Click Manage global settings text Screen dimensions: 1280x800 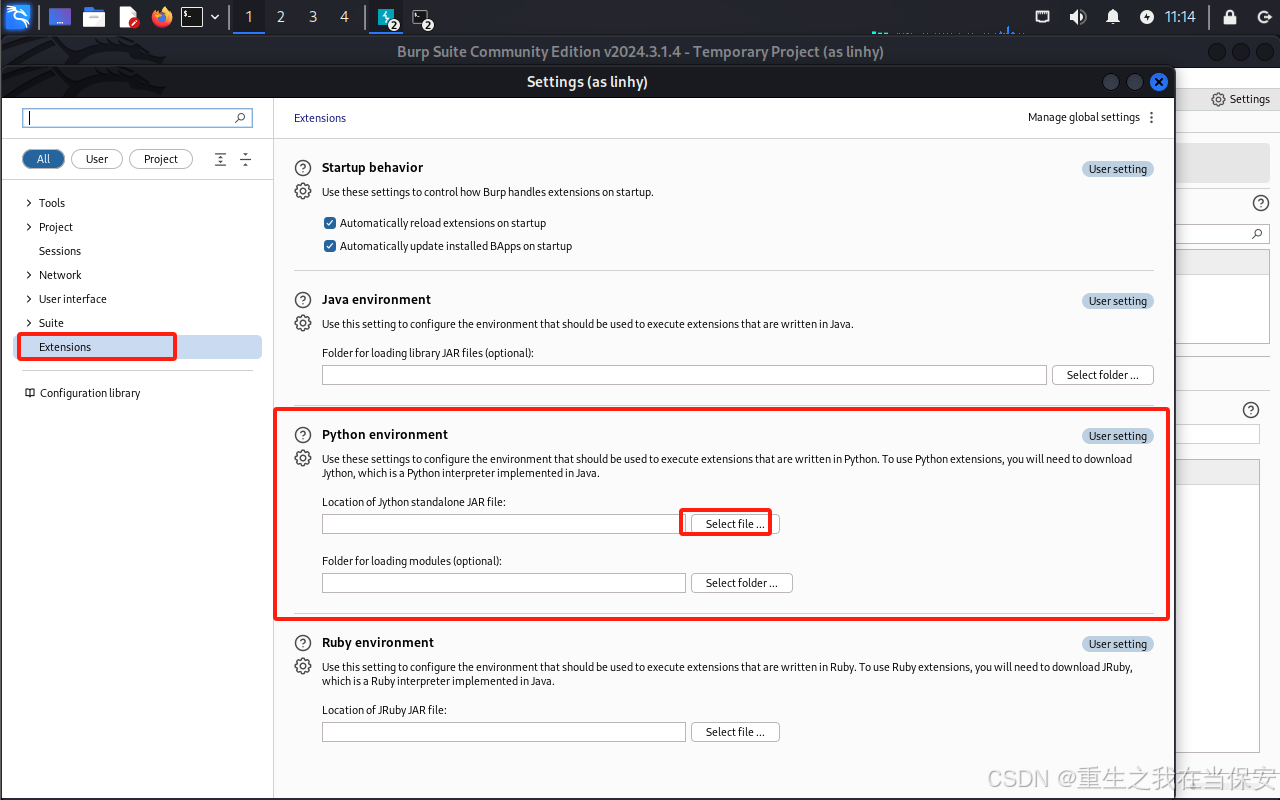click(x=1084, y=117)
